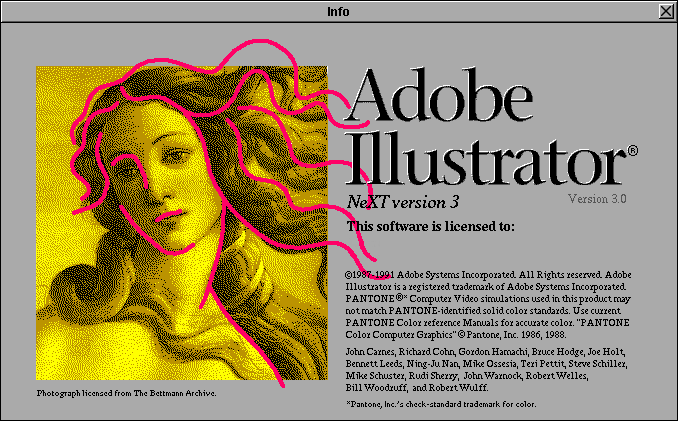
Task: Click the developer credits list
Action: (x=486, y=370)
